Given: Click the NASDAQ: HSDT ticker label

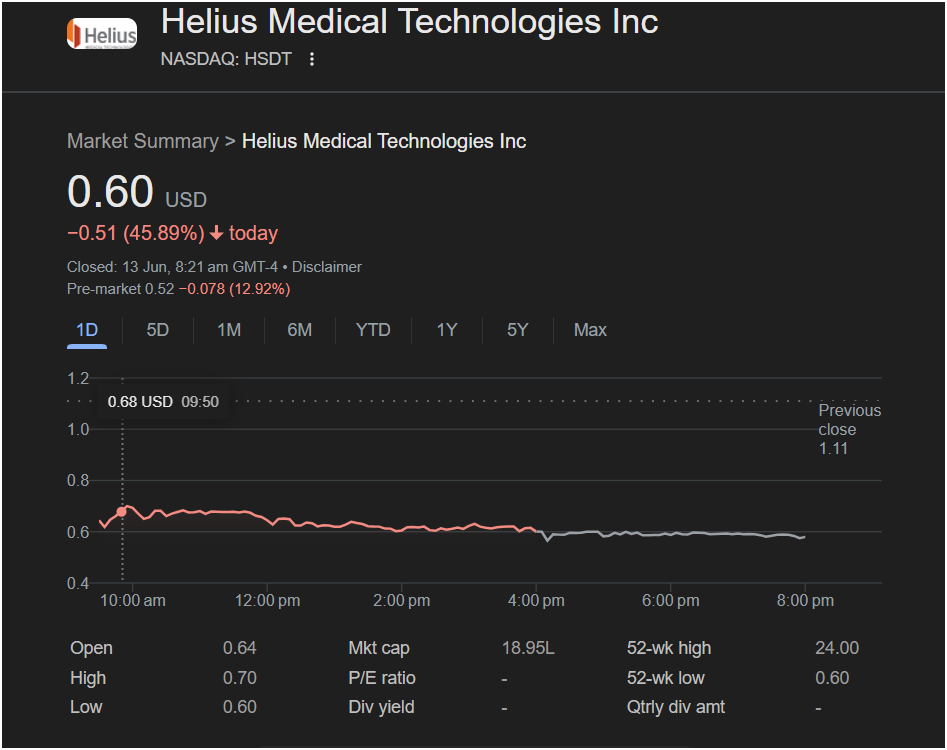Looking at the screenshot, I should point(226,59).
